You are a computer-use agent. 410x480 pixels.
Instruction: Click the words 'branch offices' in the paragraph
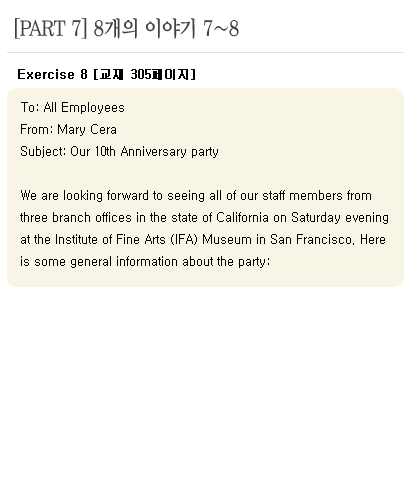coord(92,218)
